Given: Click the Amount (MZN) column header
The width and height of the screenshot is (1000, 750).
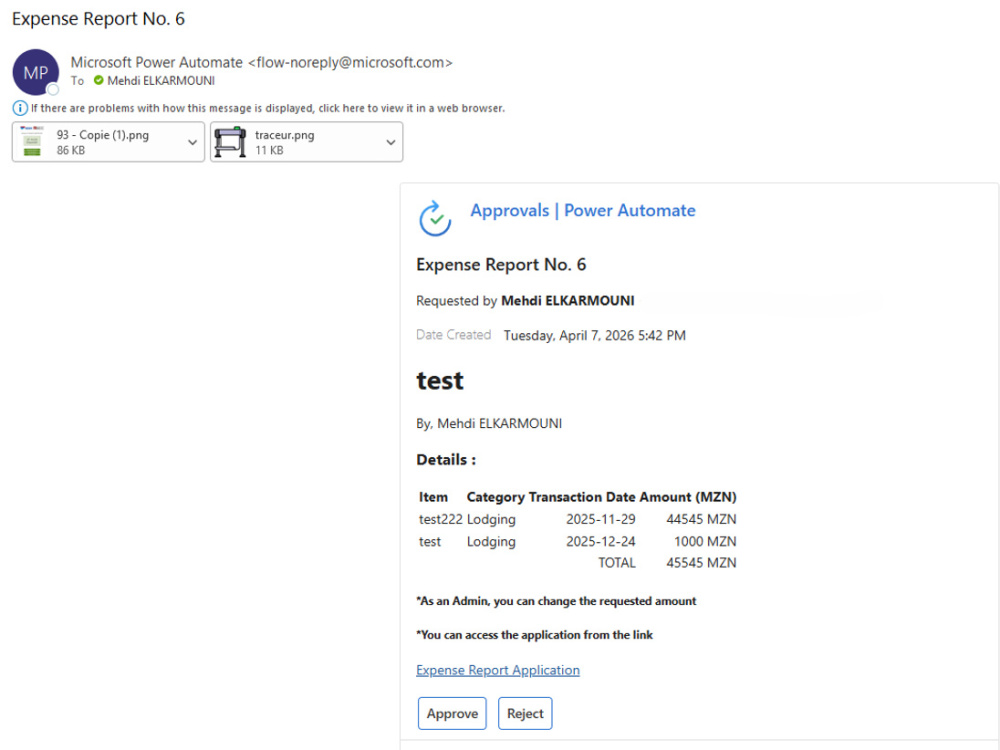Looking at the screenshot, I should point(688,497).
